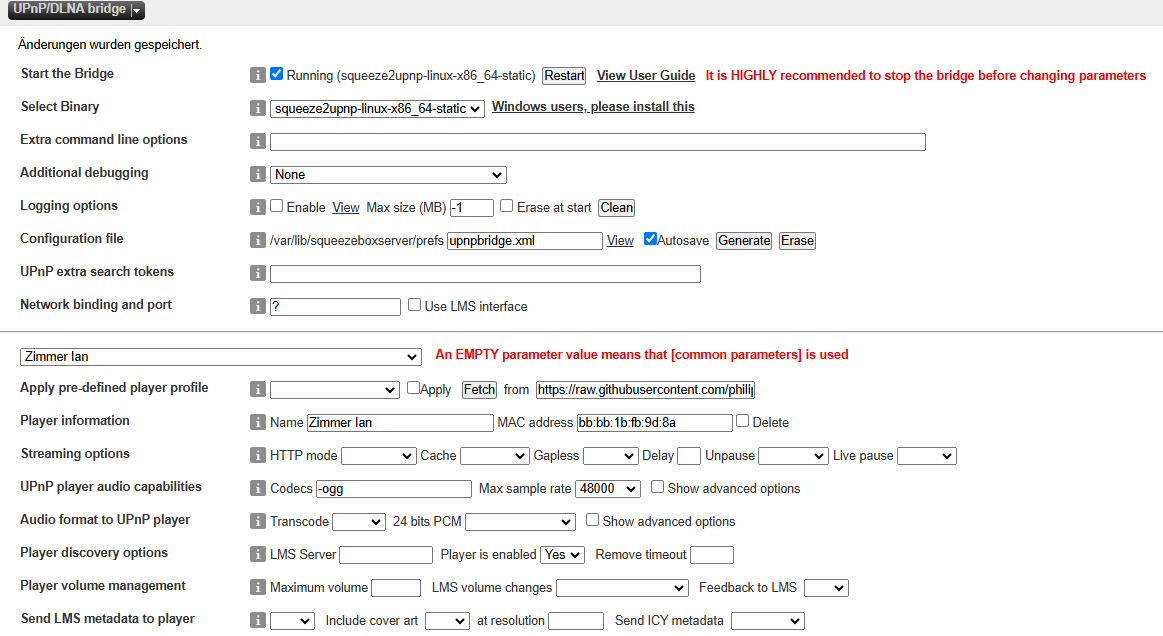Open info icon for Player volume management

(x=257, y=587)
